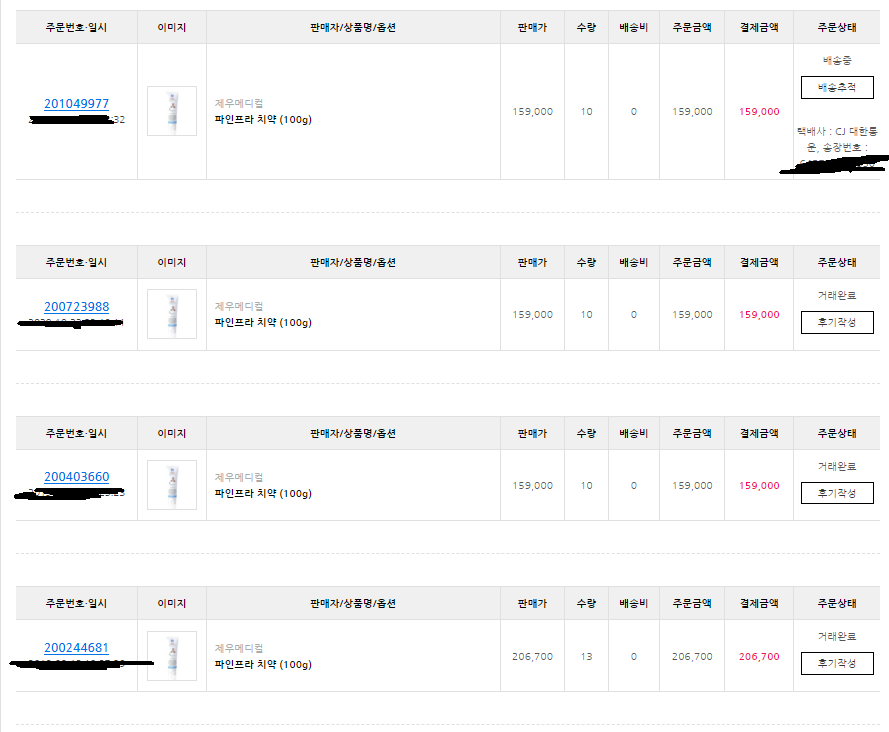Click 파인프라 치약 product name in 206,700 order
The width and height of the screenshot is (889, 732).
263,665
